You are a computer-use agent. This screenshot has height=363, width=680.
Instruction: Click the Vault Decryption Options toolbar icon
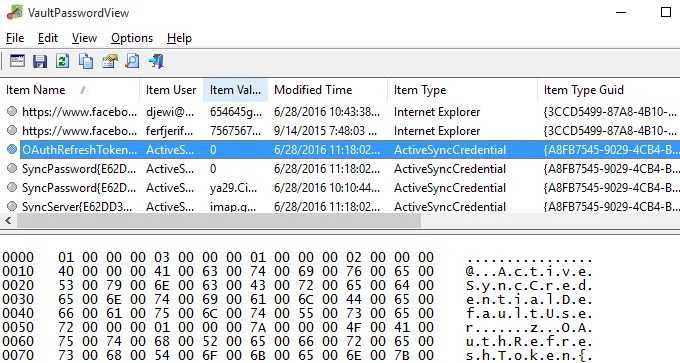pos(17,61)
